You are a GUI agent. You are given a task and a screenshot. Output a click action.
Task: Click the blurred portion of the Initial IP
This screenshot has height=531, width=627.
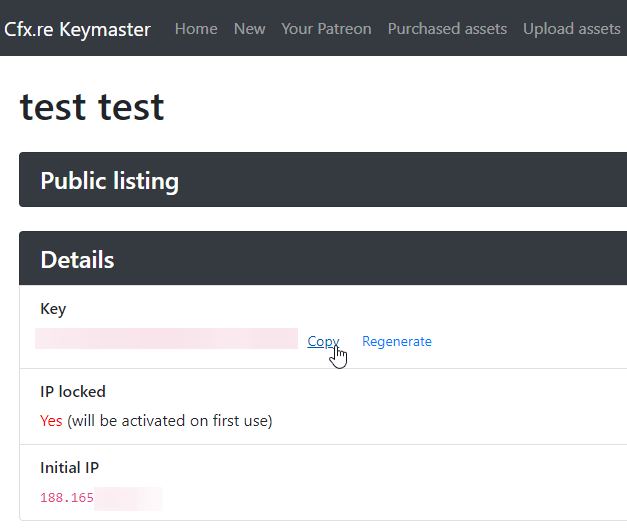(x=128, y=498)
